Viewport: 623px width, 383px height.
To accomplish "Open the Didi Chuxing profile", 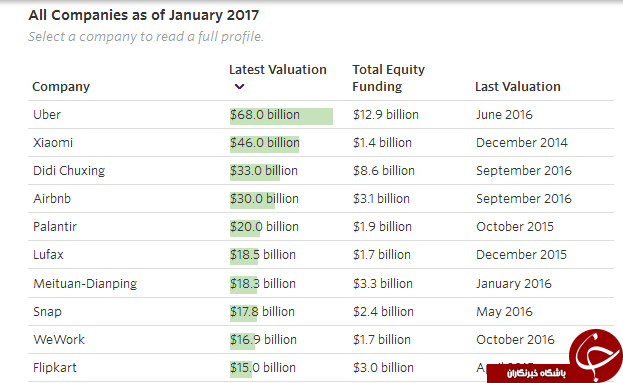I will (x=69, y=170).
